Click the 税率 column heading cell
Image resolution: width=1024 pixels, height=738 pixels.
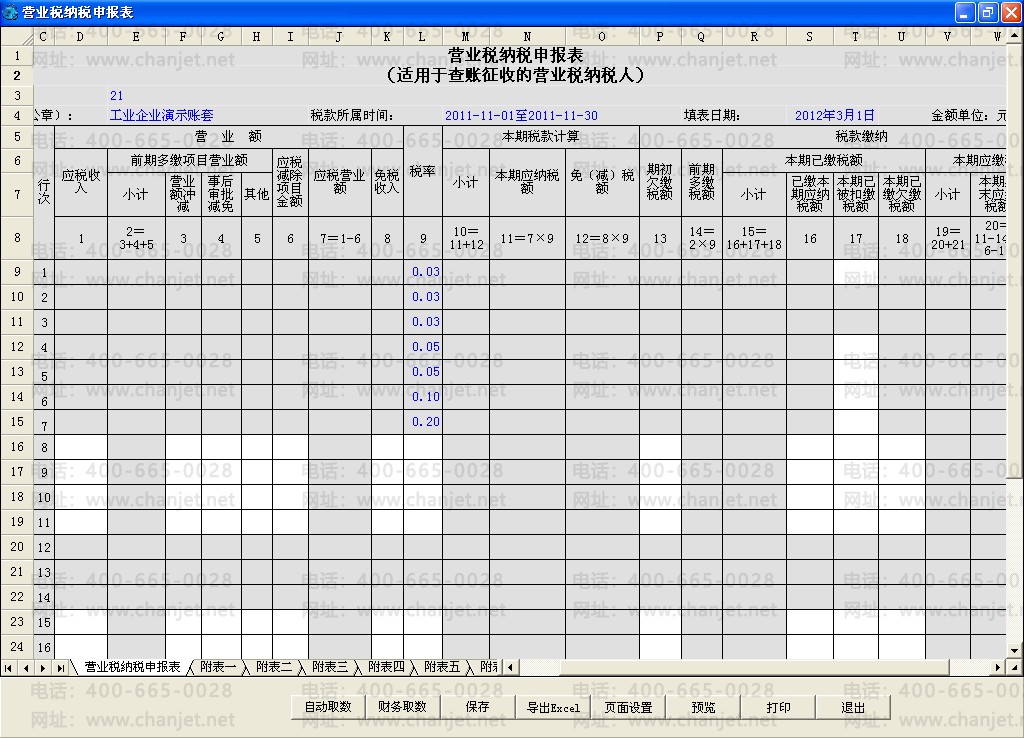(x=423, y=171)
